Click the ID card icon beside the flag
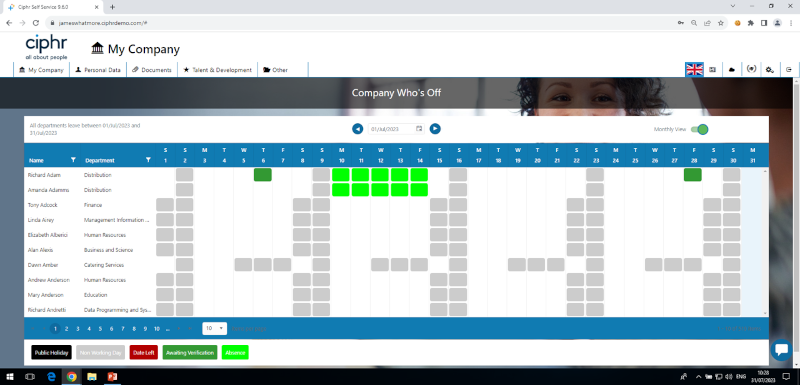800x385 pixels. pos(713,70)
